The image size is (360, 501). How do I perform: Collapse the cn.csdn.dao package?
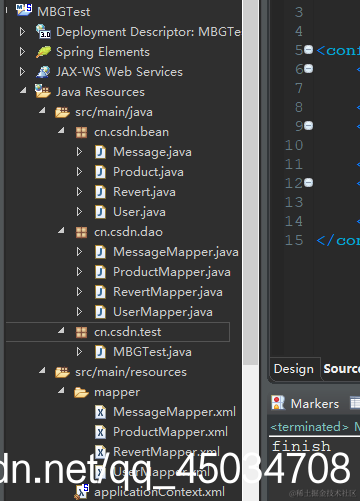(61, 230)
